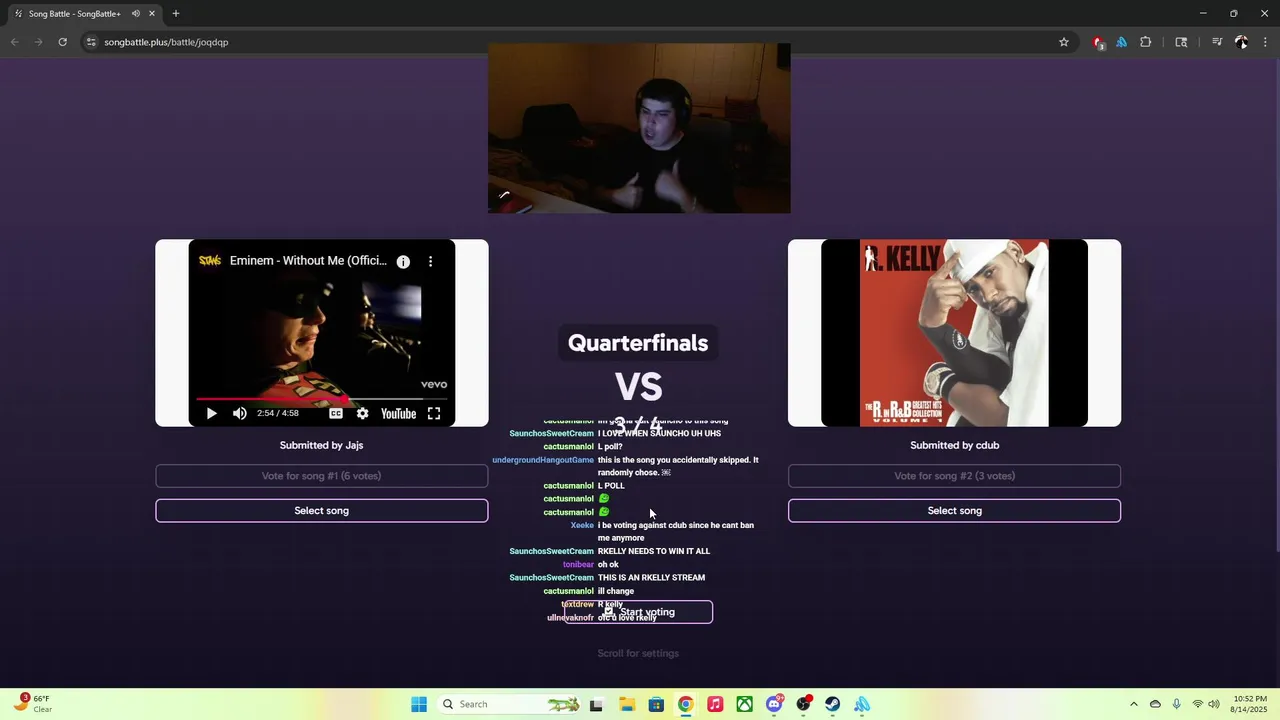
Task: Click 'THIS IS AN RKELLY STREAM' chat message
Action: pyautogui.click(x=651, y=578)
